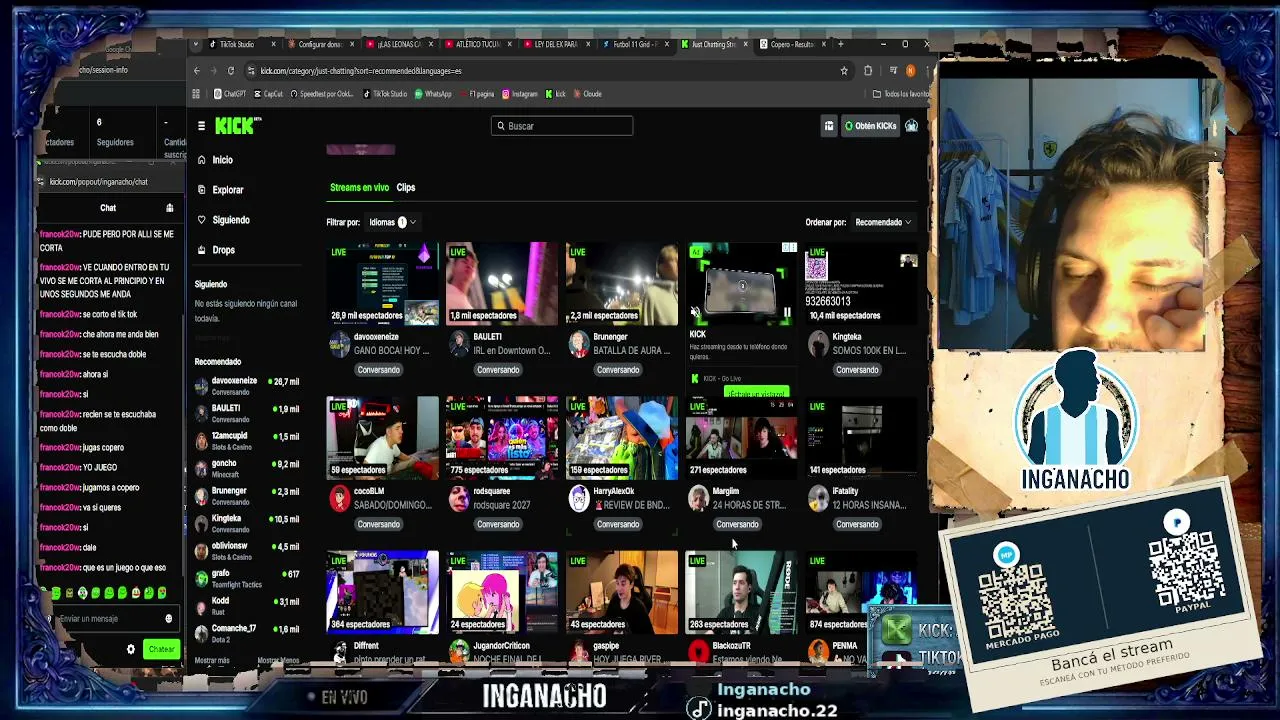Open the Margiim stream thumbnail
The width and height of the screenshot is (1280, 720).
(x=742, y=438)
